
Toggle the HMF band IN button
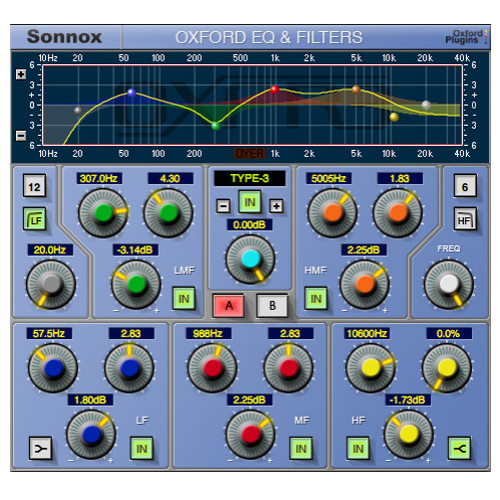pos(316,299)
